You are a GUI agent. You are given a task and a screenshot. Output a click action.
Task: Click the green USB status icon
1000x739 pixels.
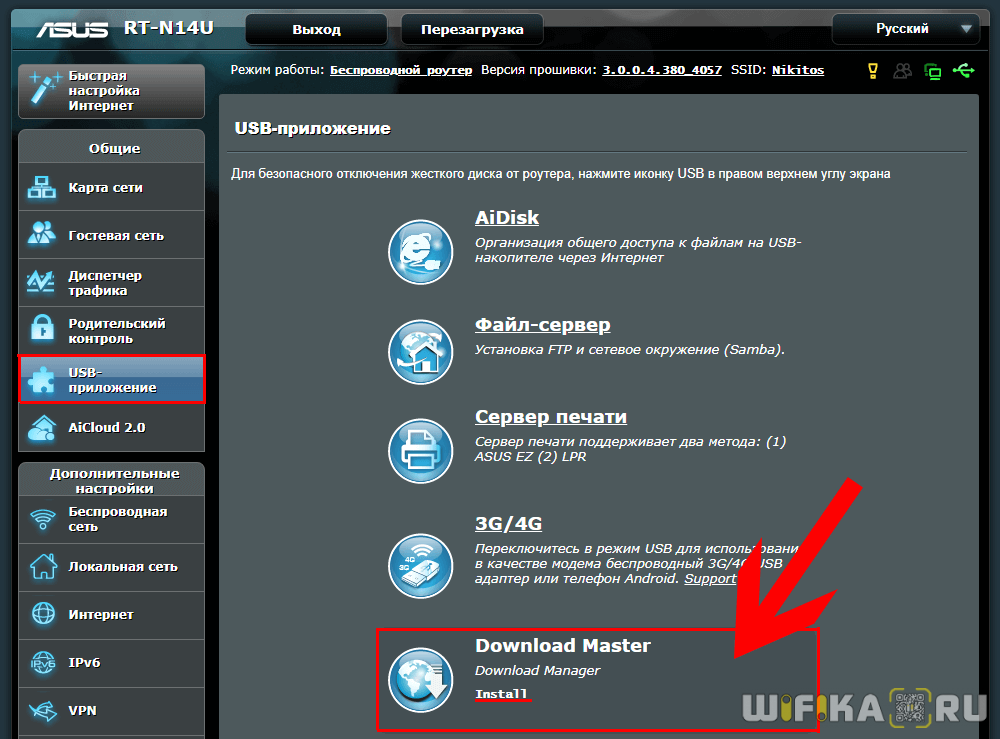point(964,70)
